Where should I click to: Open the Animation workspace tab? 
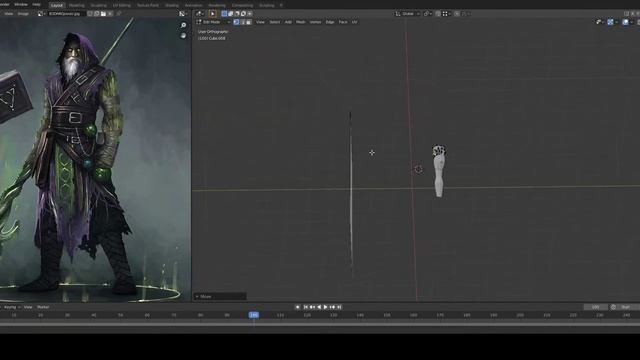click(x=193, y=5)
